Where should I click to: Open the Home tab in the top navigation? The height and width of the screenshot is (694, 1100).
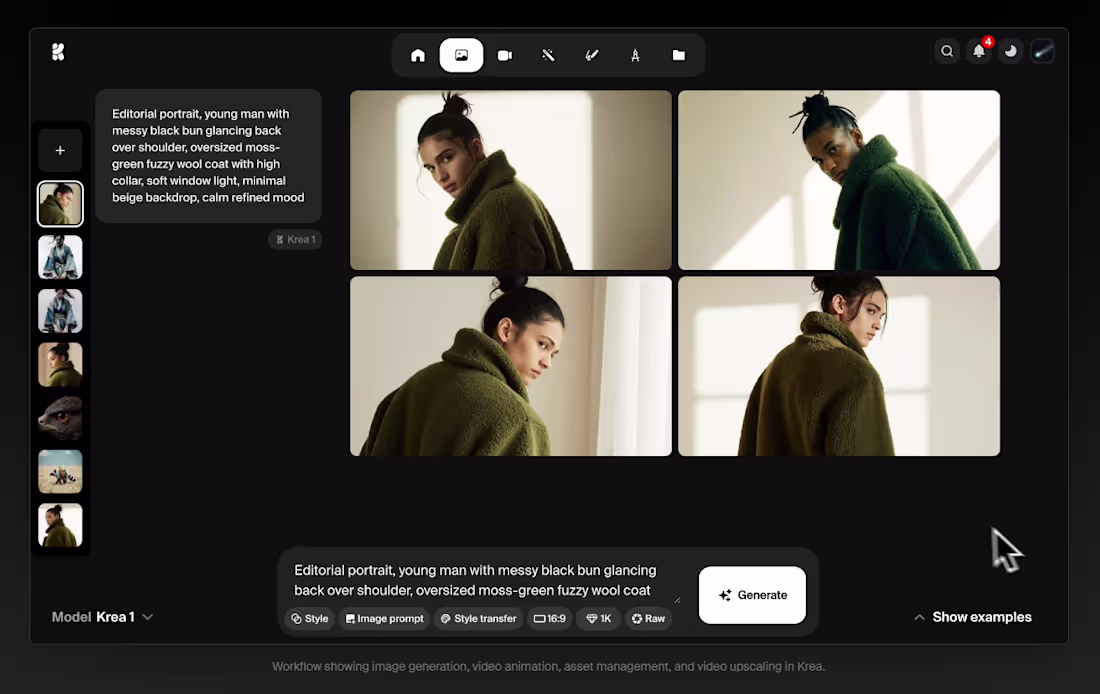click(417, 55)
